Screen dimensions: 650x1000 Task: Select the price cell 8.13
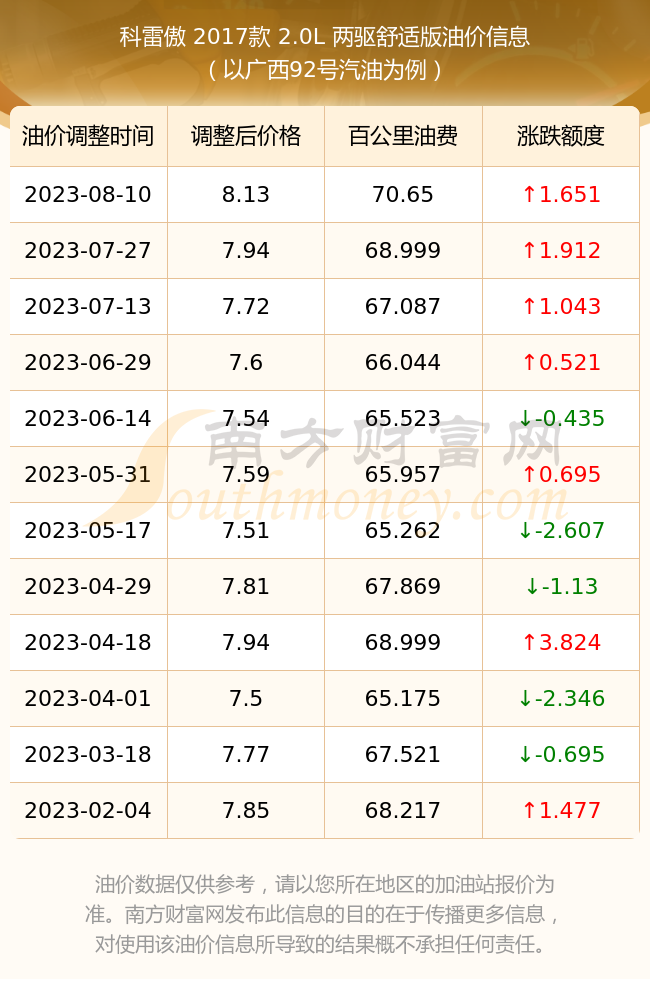coord(246,195)
